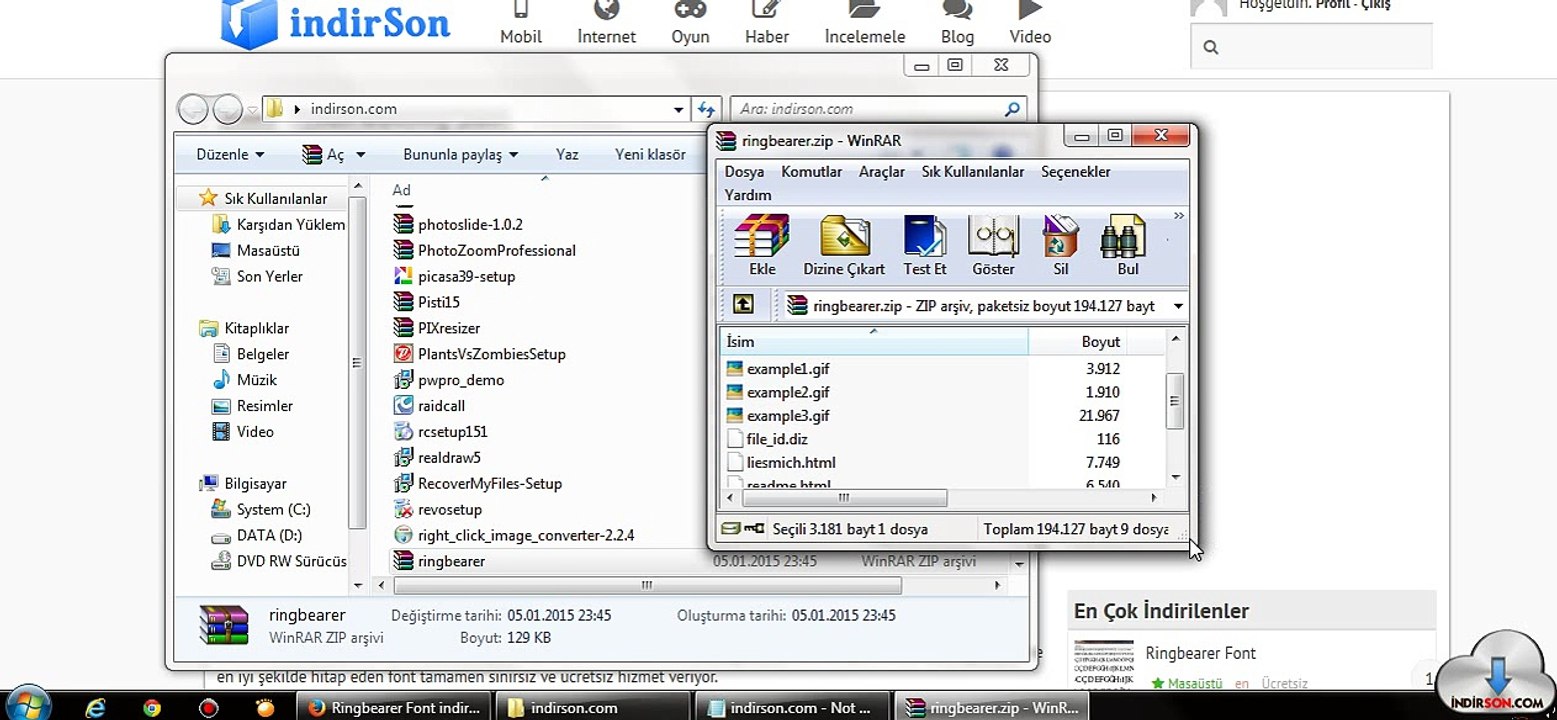Open Belgeler library

[x=251, y=354]
